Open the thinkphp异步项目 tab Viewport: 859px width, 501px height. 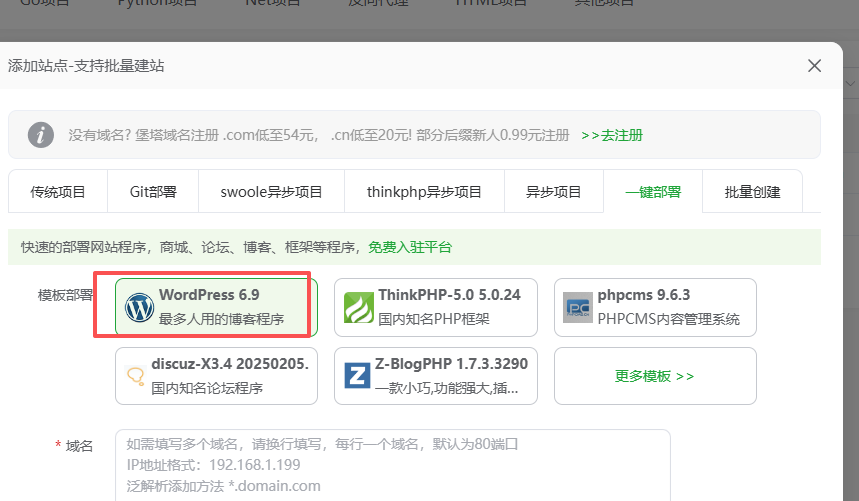click(x=424, y=192)
